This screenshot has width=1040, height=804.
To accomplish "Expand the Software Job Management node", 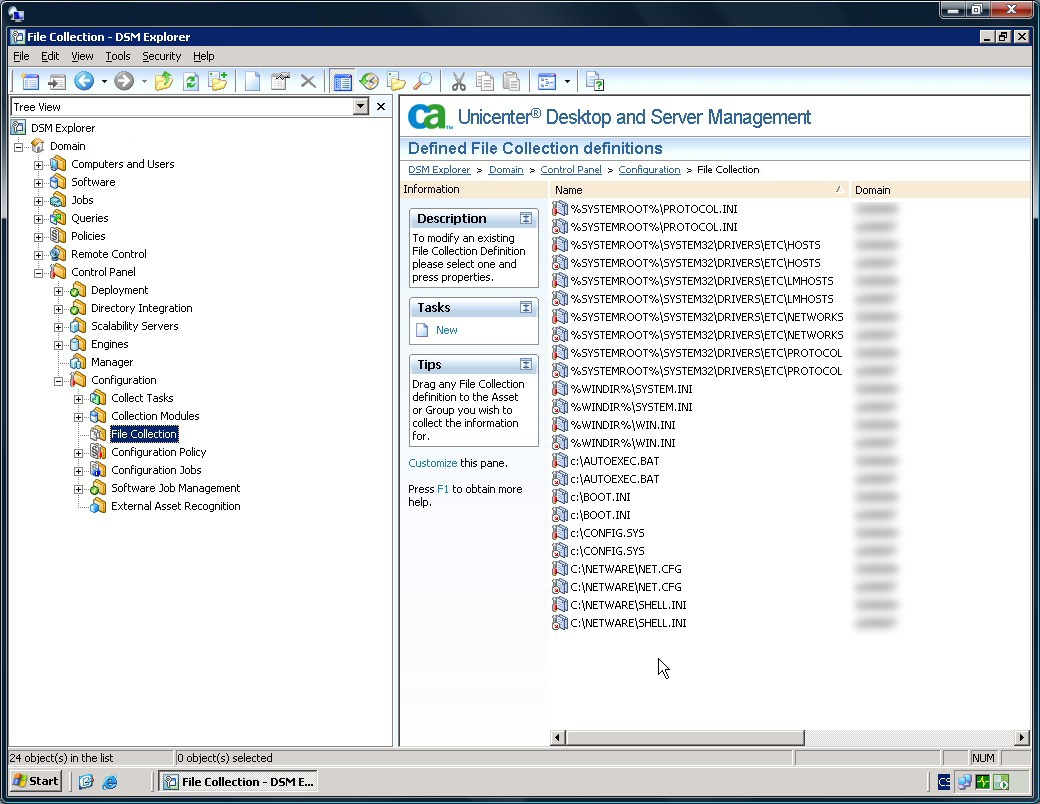I will (79, 489).
